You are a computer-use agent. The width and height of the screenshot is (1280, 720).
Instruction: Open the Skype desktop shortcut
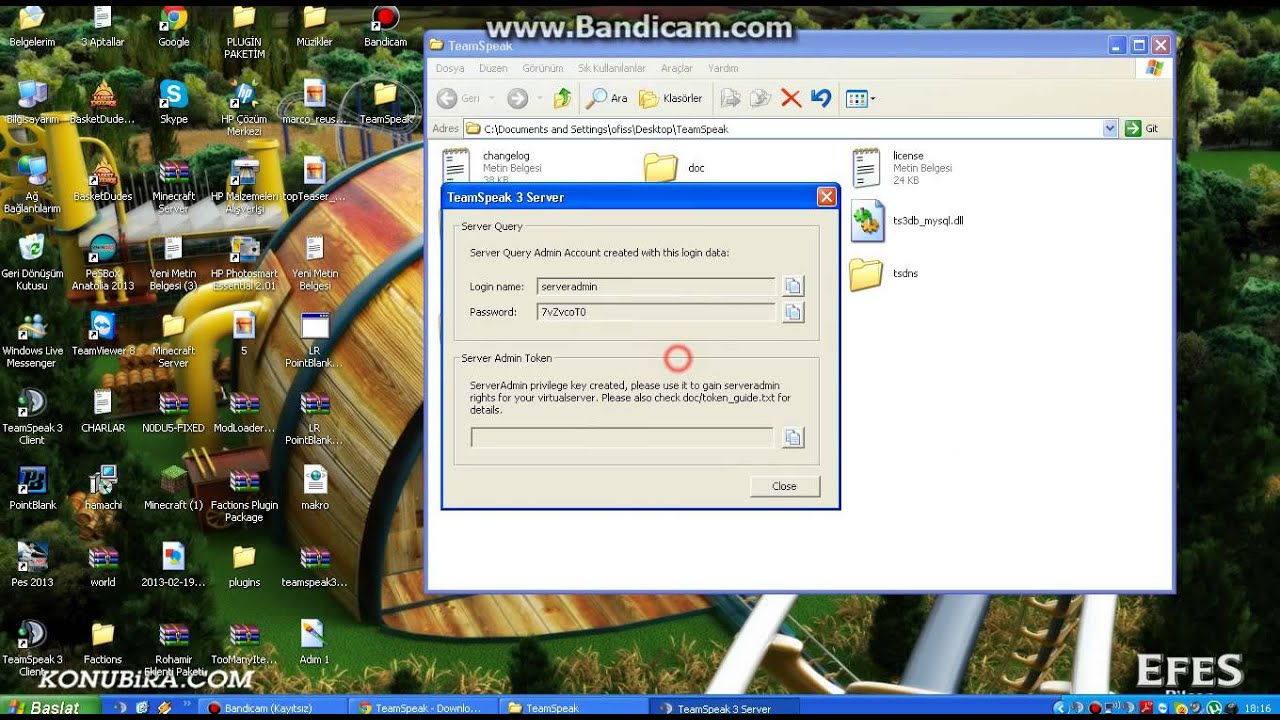pos(174,103)
